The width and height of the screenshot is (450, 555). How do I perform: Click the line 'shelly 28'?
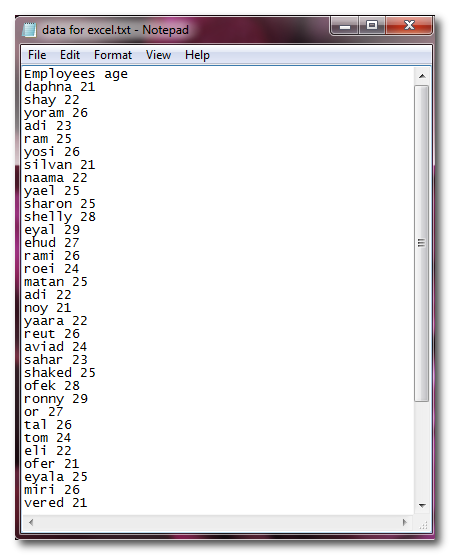coord(59,217)
